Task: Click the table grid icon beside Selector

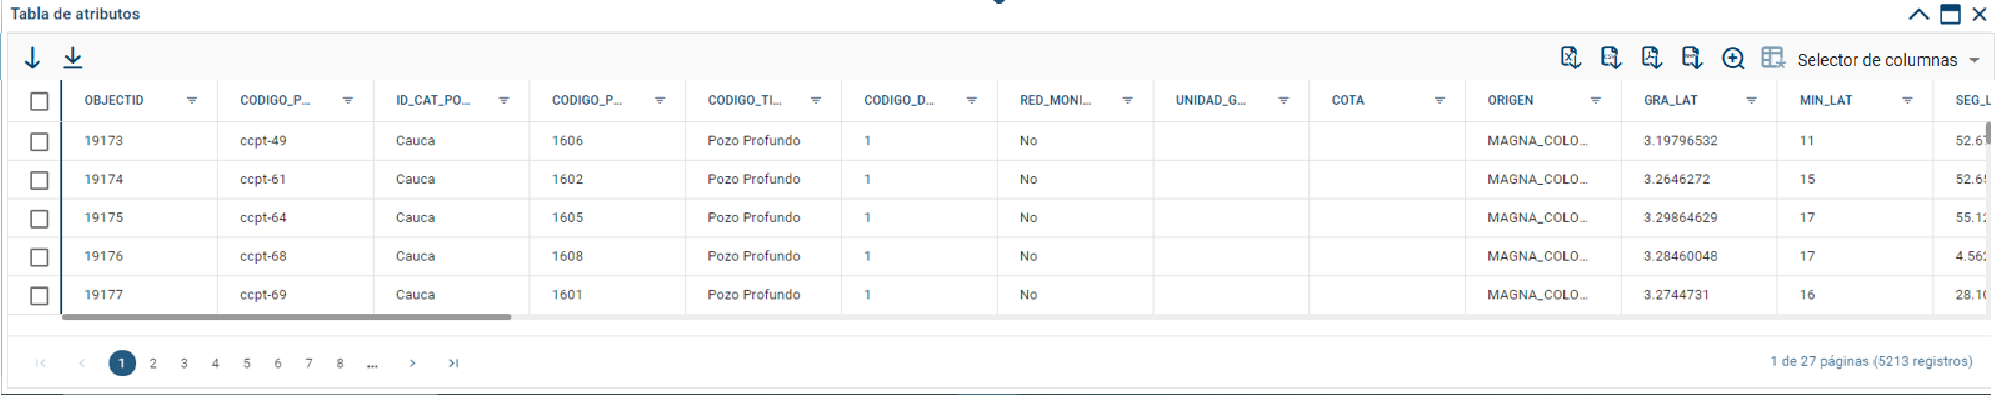Action: 1774,57
